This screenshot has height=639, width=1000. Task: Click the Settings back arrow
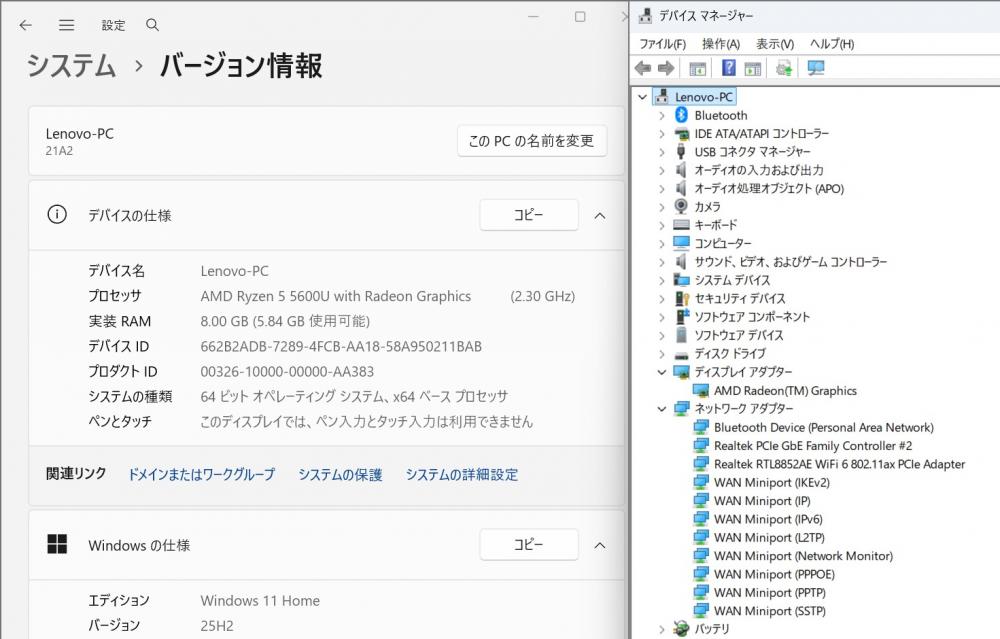point(26,25)
